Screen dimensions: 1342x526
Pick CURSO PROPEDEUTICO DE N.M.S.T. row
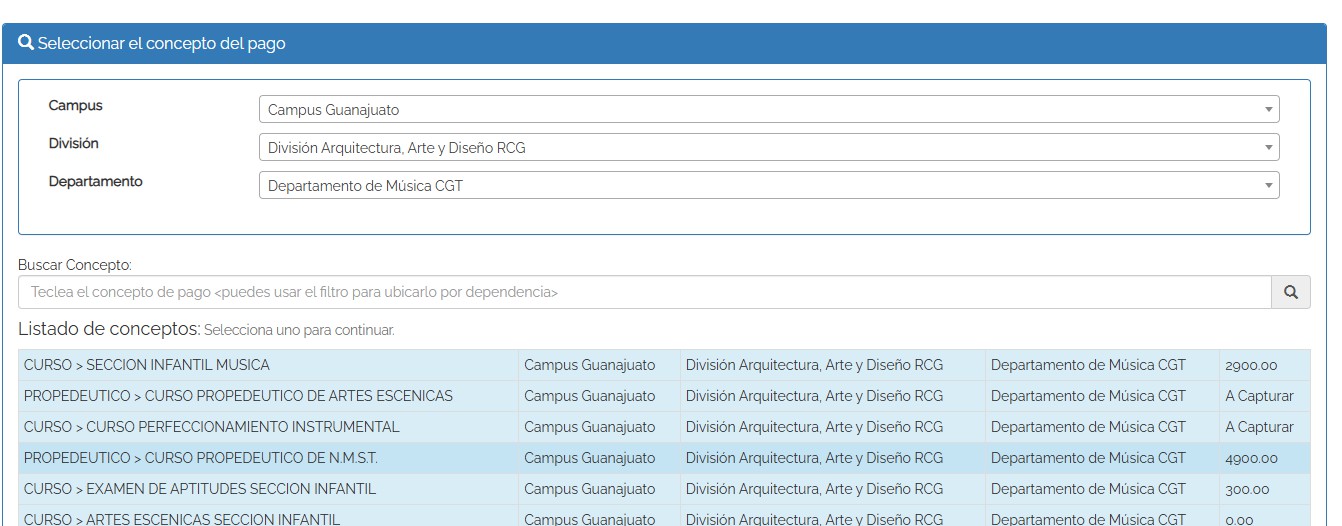[201, 458]
